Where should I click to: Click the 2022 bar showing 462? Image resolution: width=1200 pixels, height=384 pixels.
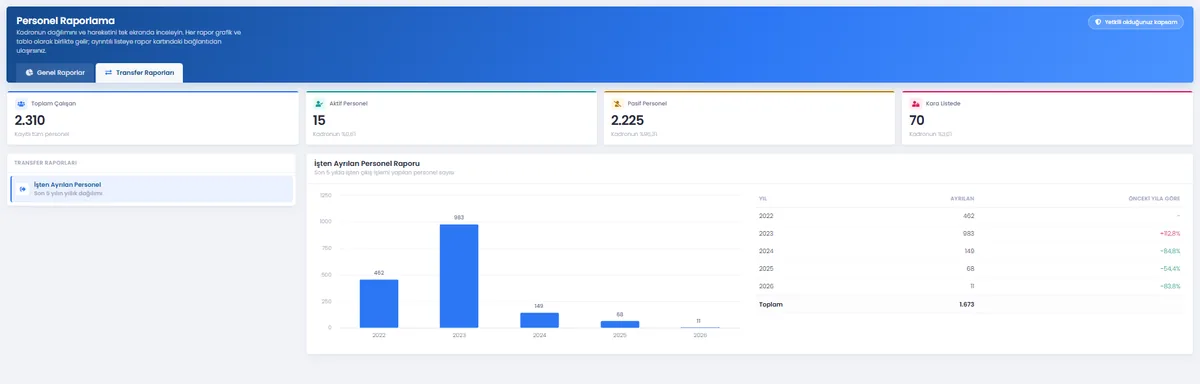coord(379,303)
